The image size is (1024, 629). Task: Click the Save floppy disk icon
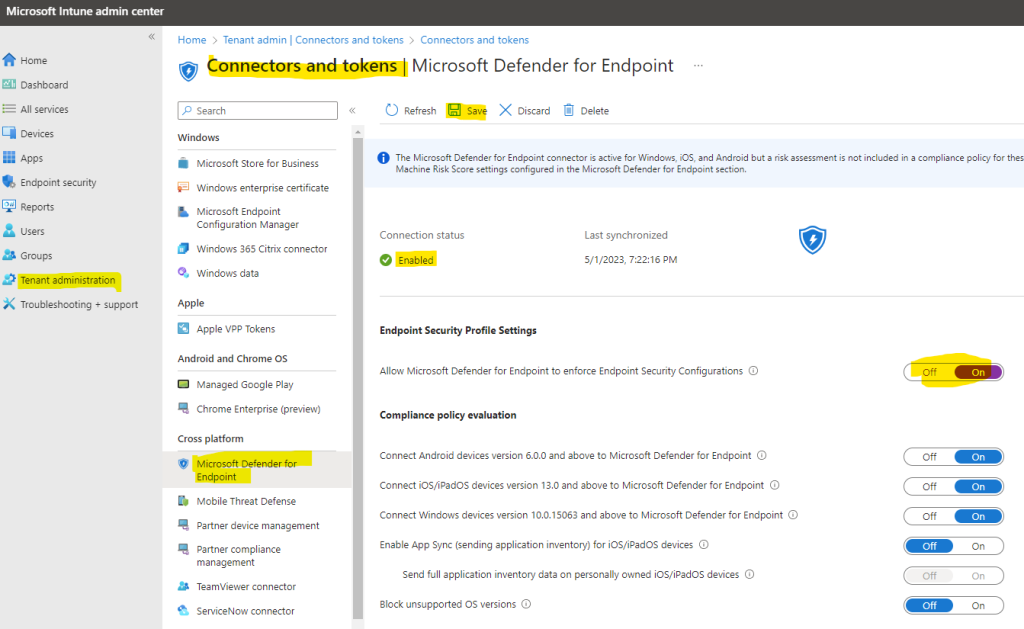pos(455,110)
